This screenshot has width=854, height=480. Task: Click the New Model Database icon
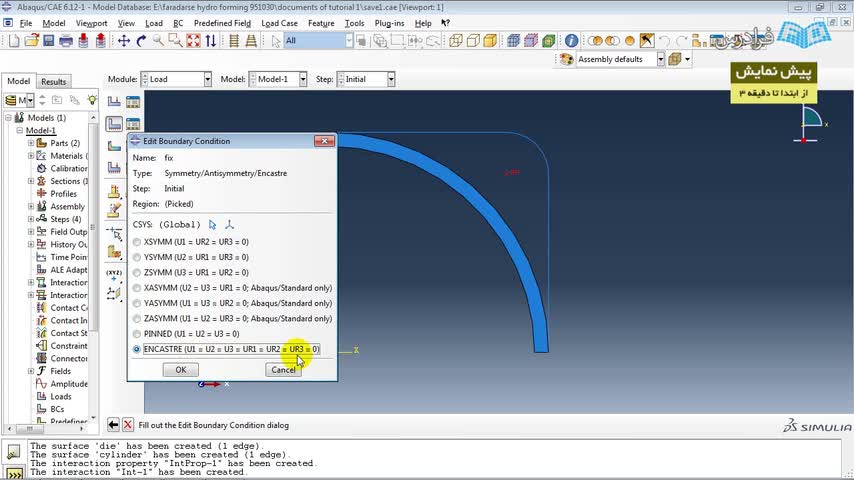(x=14, y=41)
